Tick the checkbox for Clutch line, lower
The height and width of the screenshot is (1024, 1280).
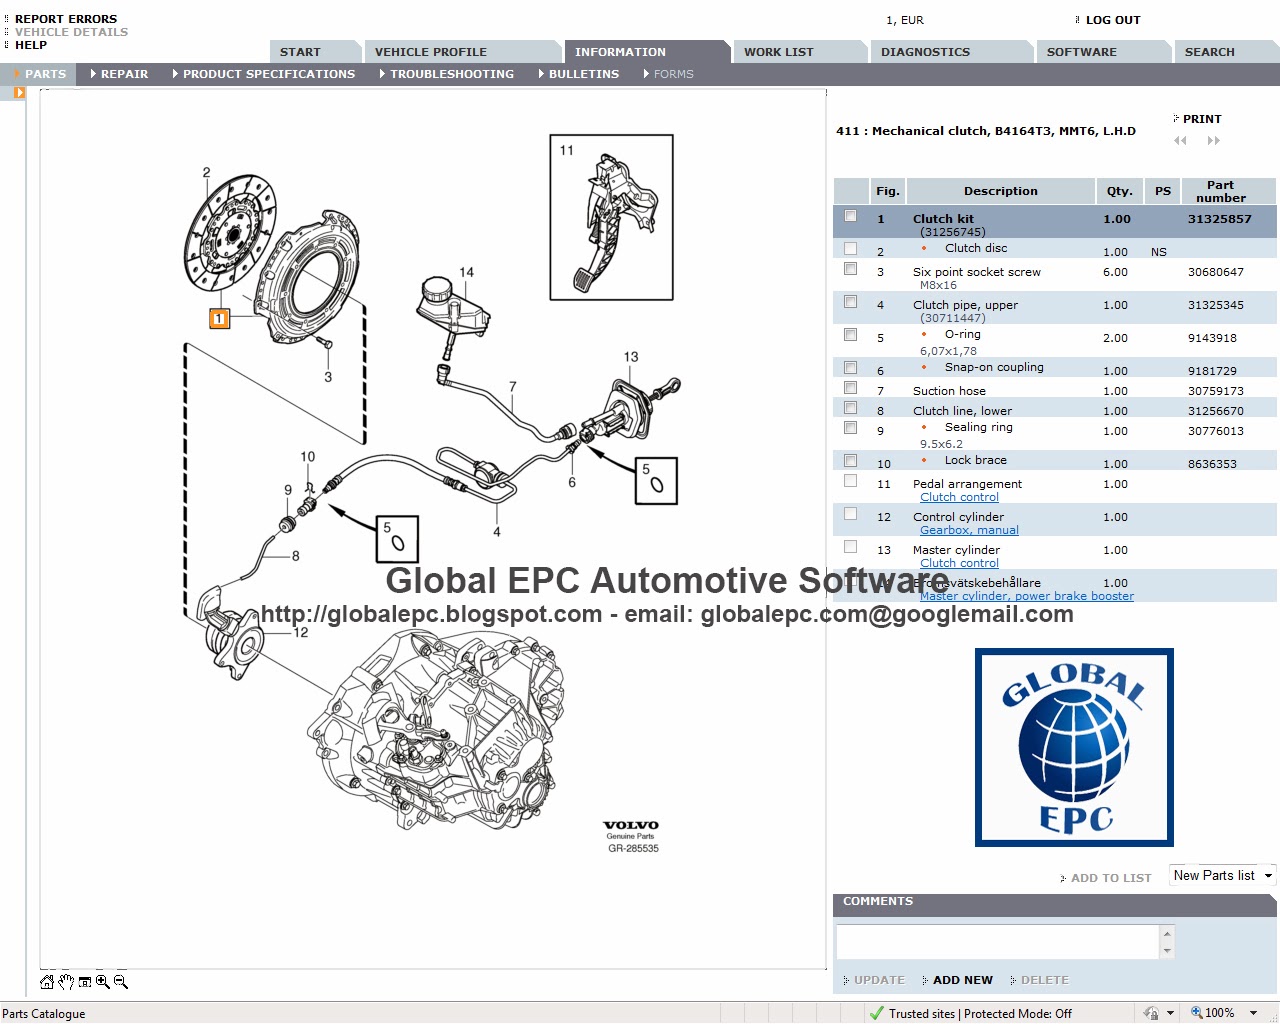[x=851, y=408]
